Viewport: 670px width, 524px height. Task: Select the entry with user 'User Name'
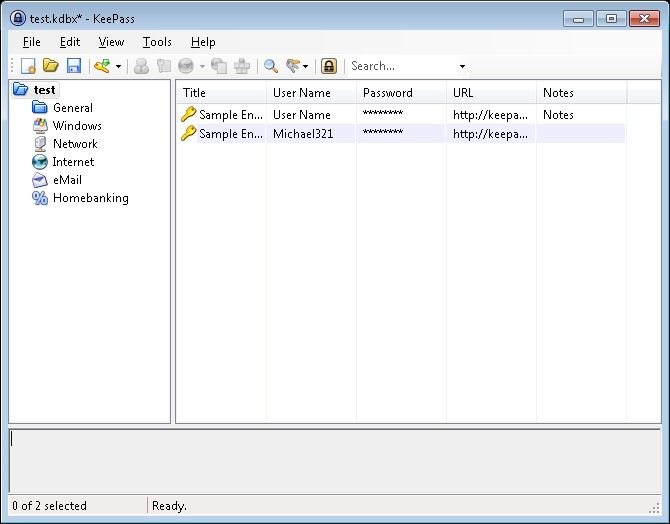pos(402,115)
